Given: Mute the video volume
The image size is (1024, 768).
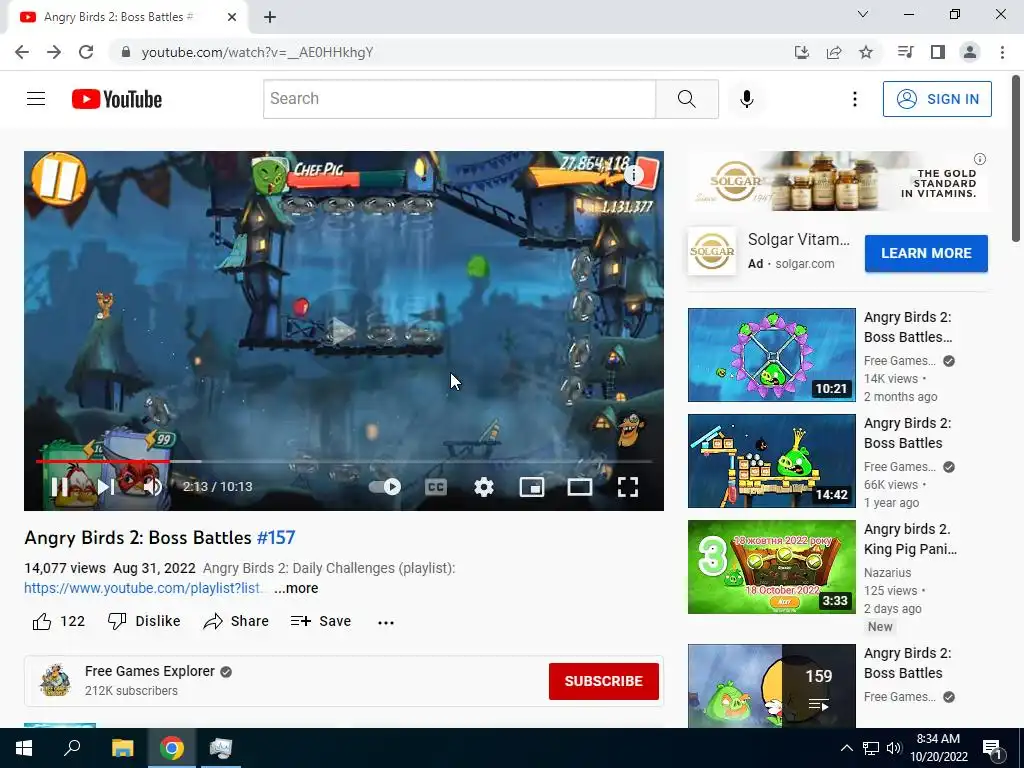Looking at the screenshot, I should point(153,487).
